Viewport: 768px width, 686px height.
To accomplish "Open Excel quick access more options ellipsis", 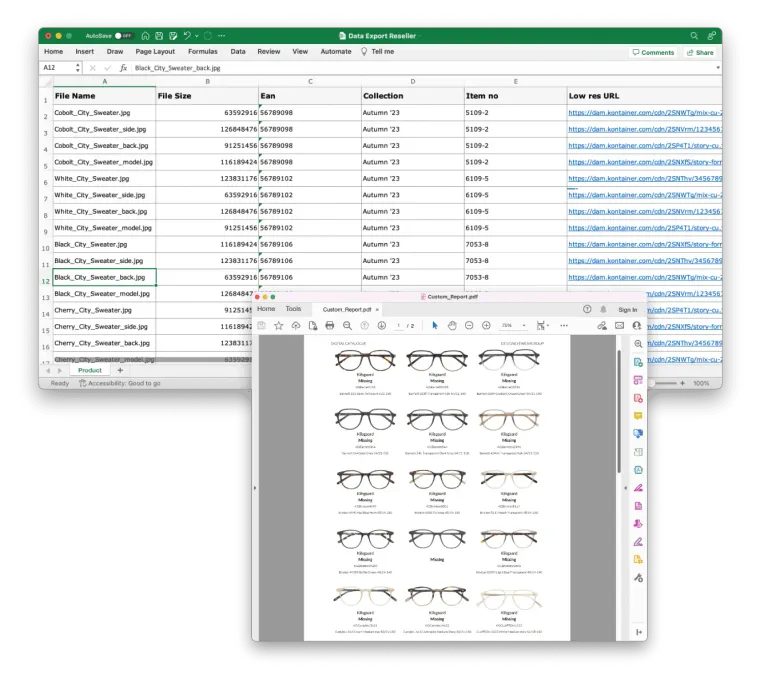I will coord(221,36).
